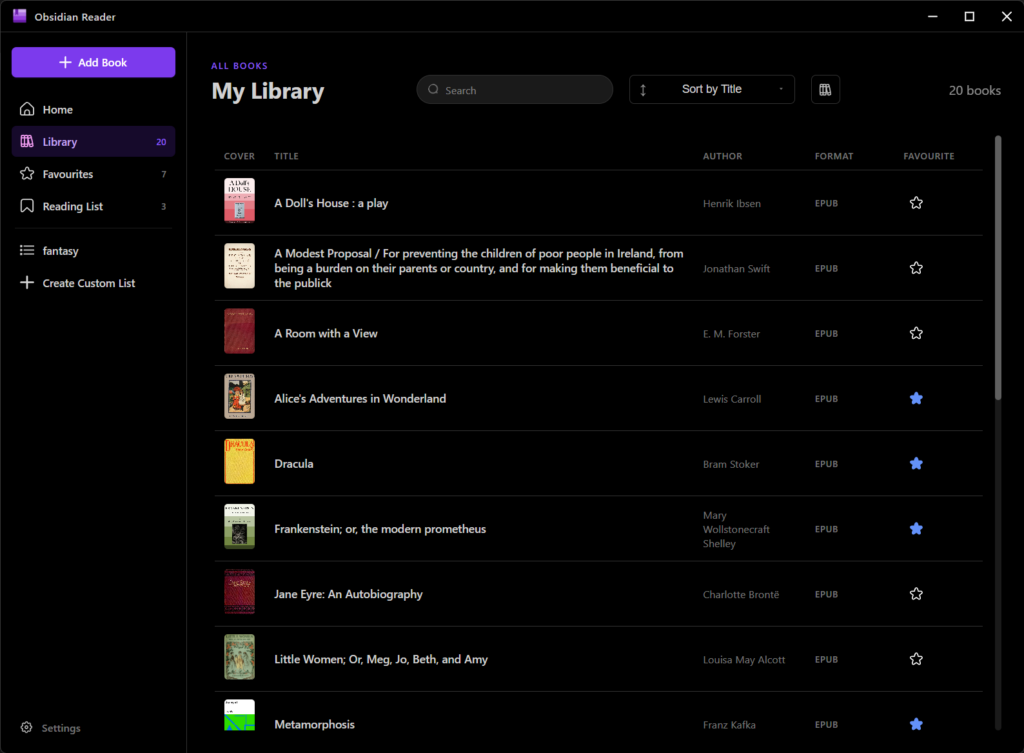Open Alice's Adventures in Wonderland cover
Viewport: 1024px width, 753px height.
240,396
